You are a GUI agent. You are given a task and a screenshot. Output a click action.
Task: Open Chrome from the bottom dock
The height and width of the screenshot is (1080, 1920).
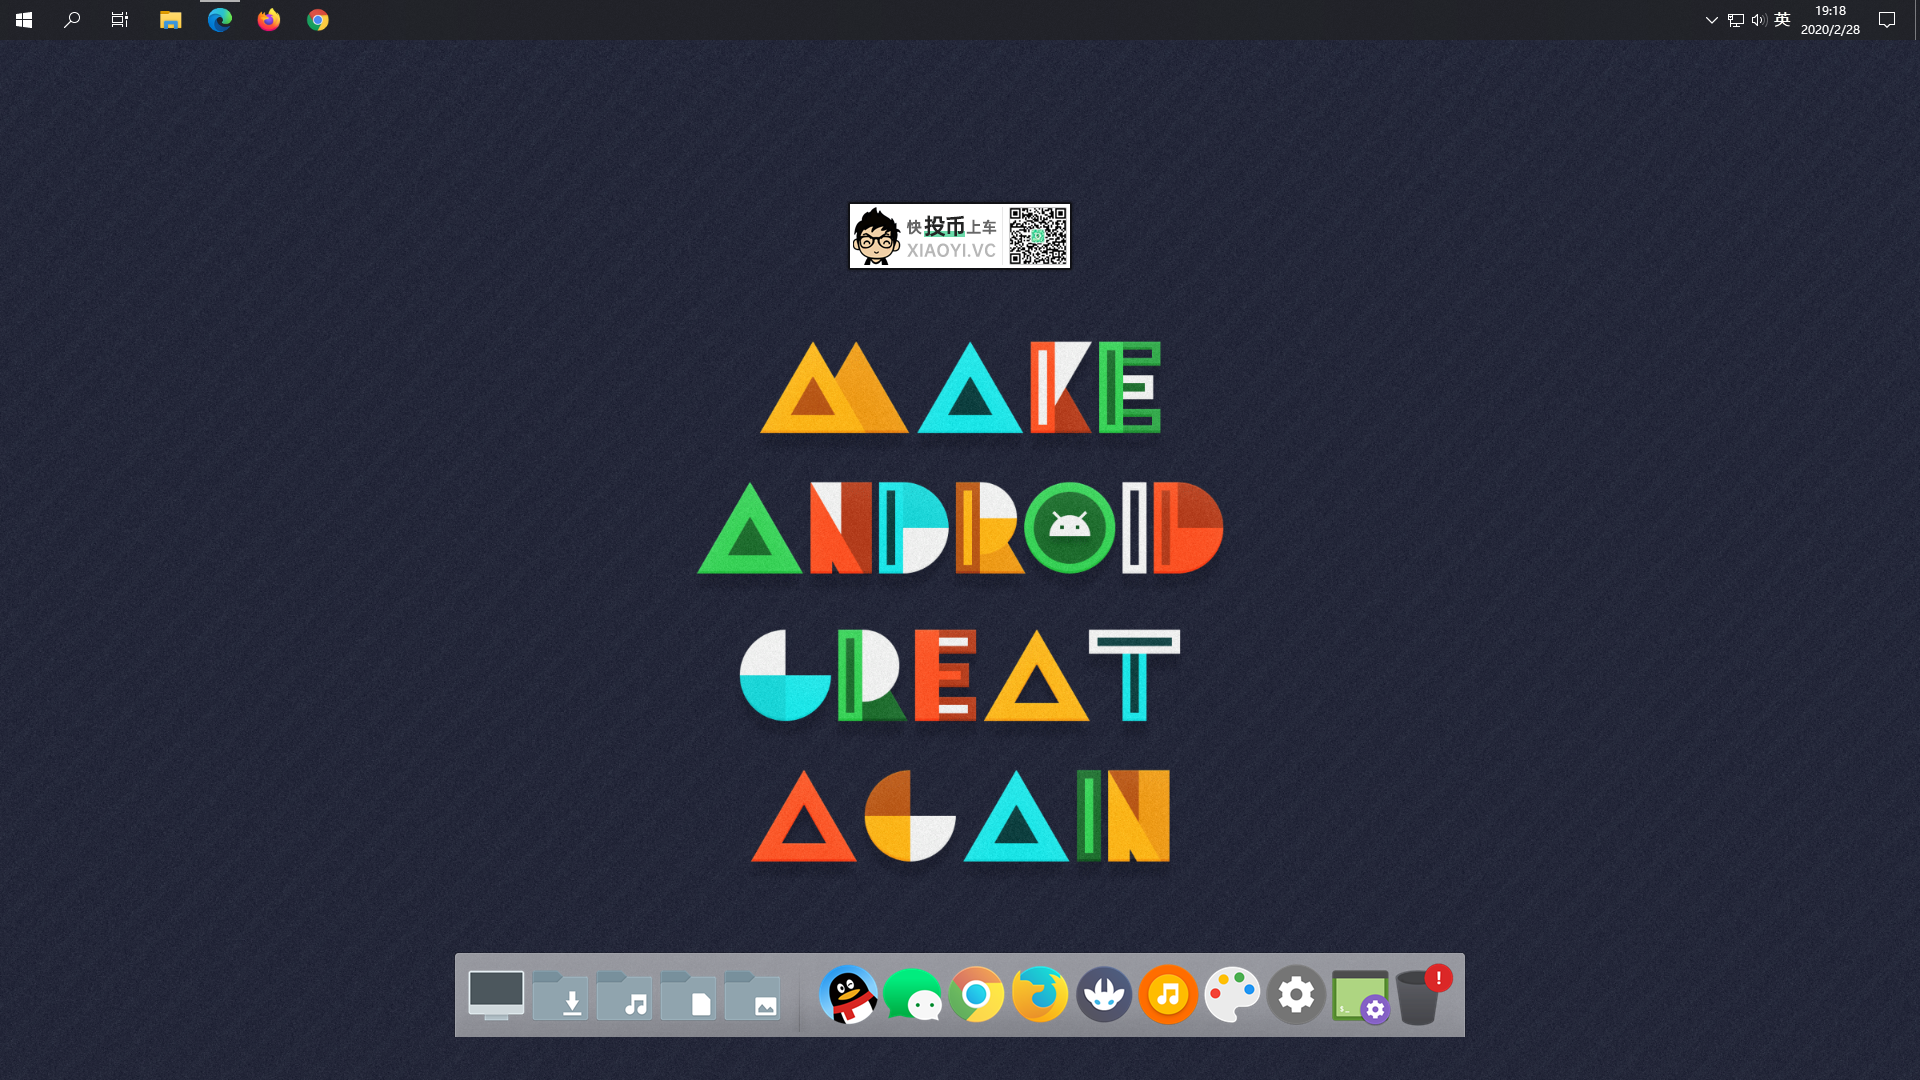pos(976,995)
